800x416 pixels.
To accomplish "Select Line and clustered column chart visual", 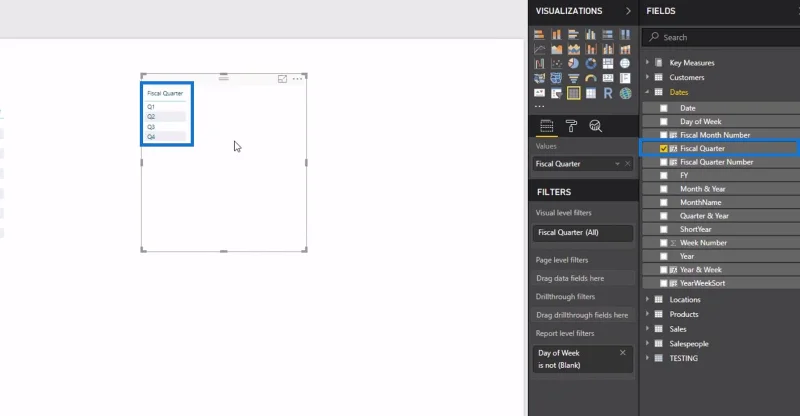I will tap(608, 49).
